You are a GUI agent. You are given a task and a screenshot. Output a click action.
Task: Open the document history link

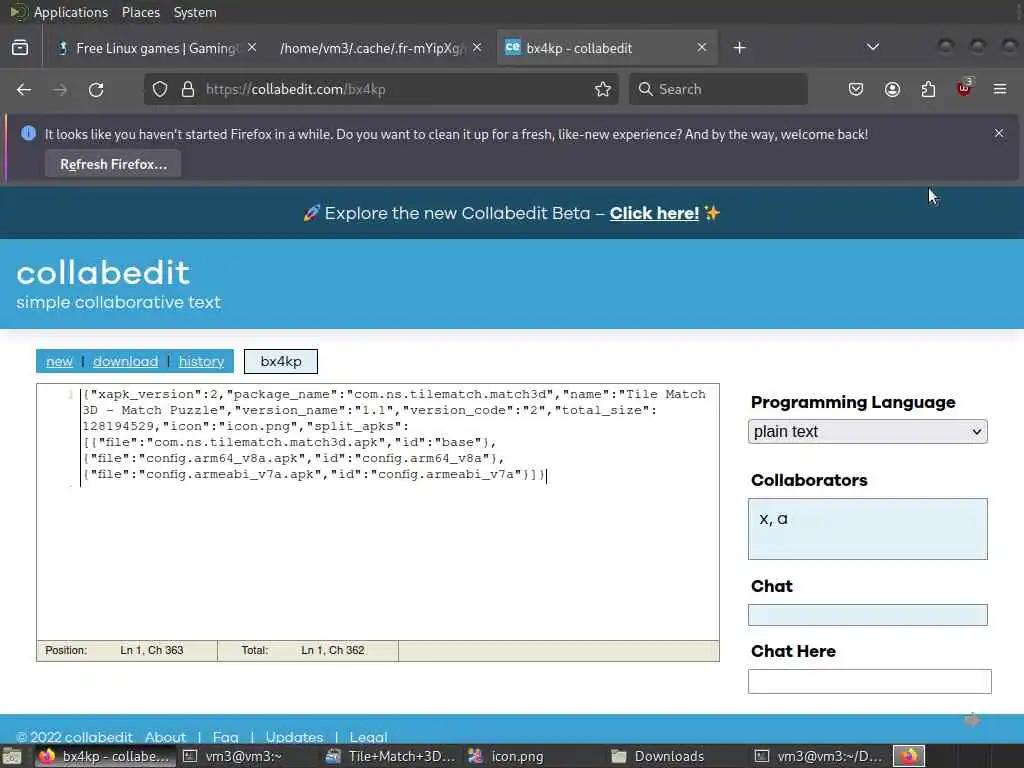click(201, 361)
